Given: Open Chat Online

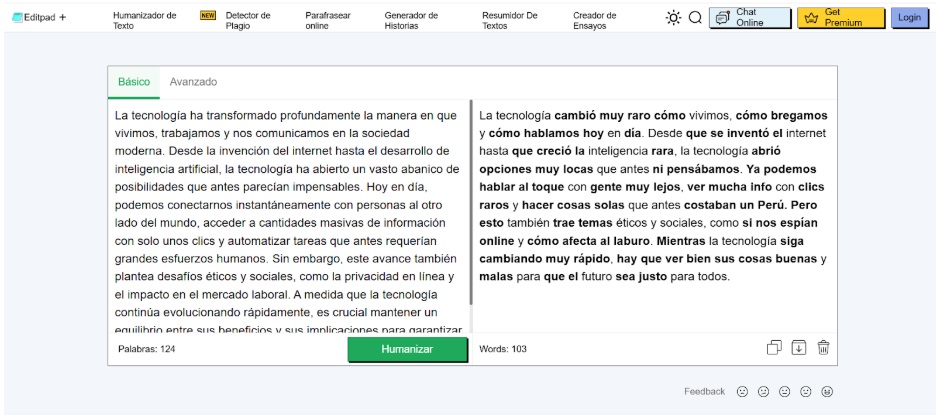Looking at the screenshot, I should pos(750,18).
